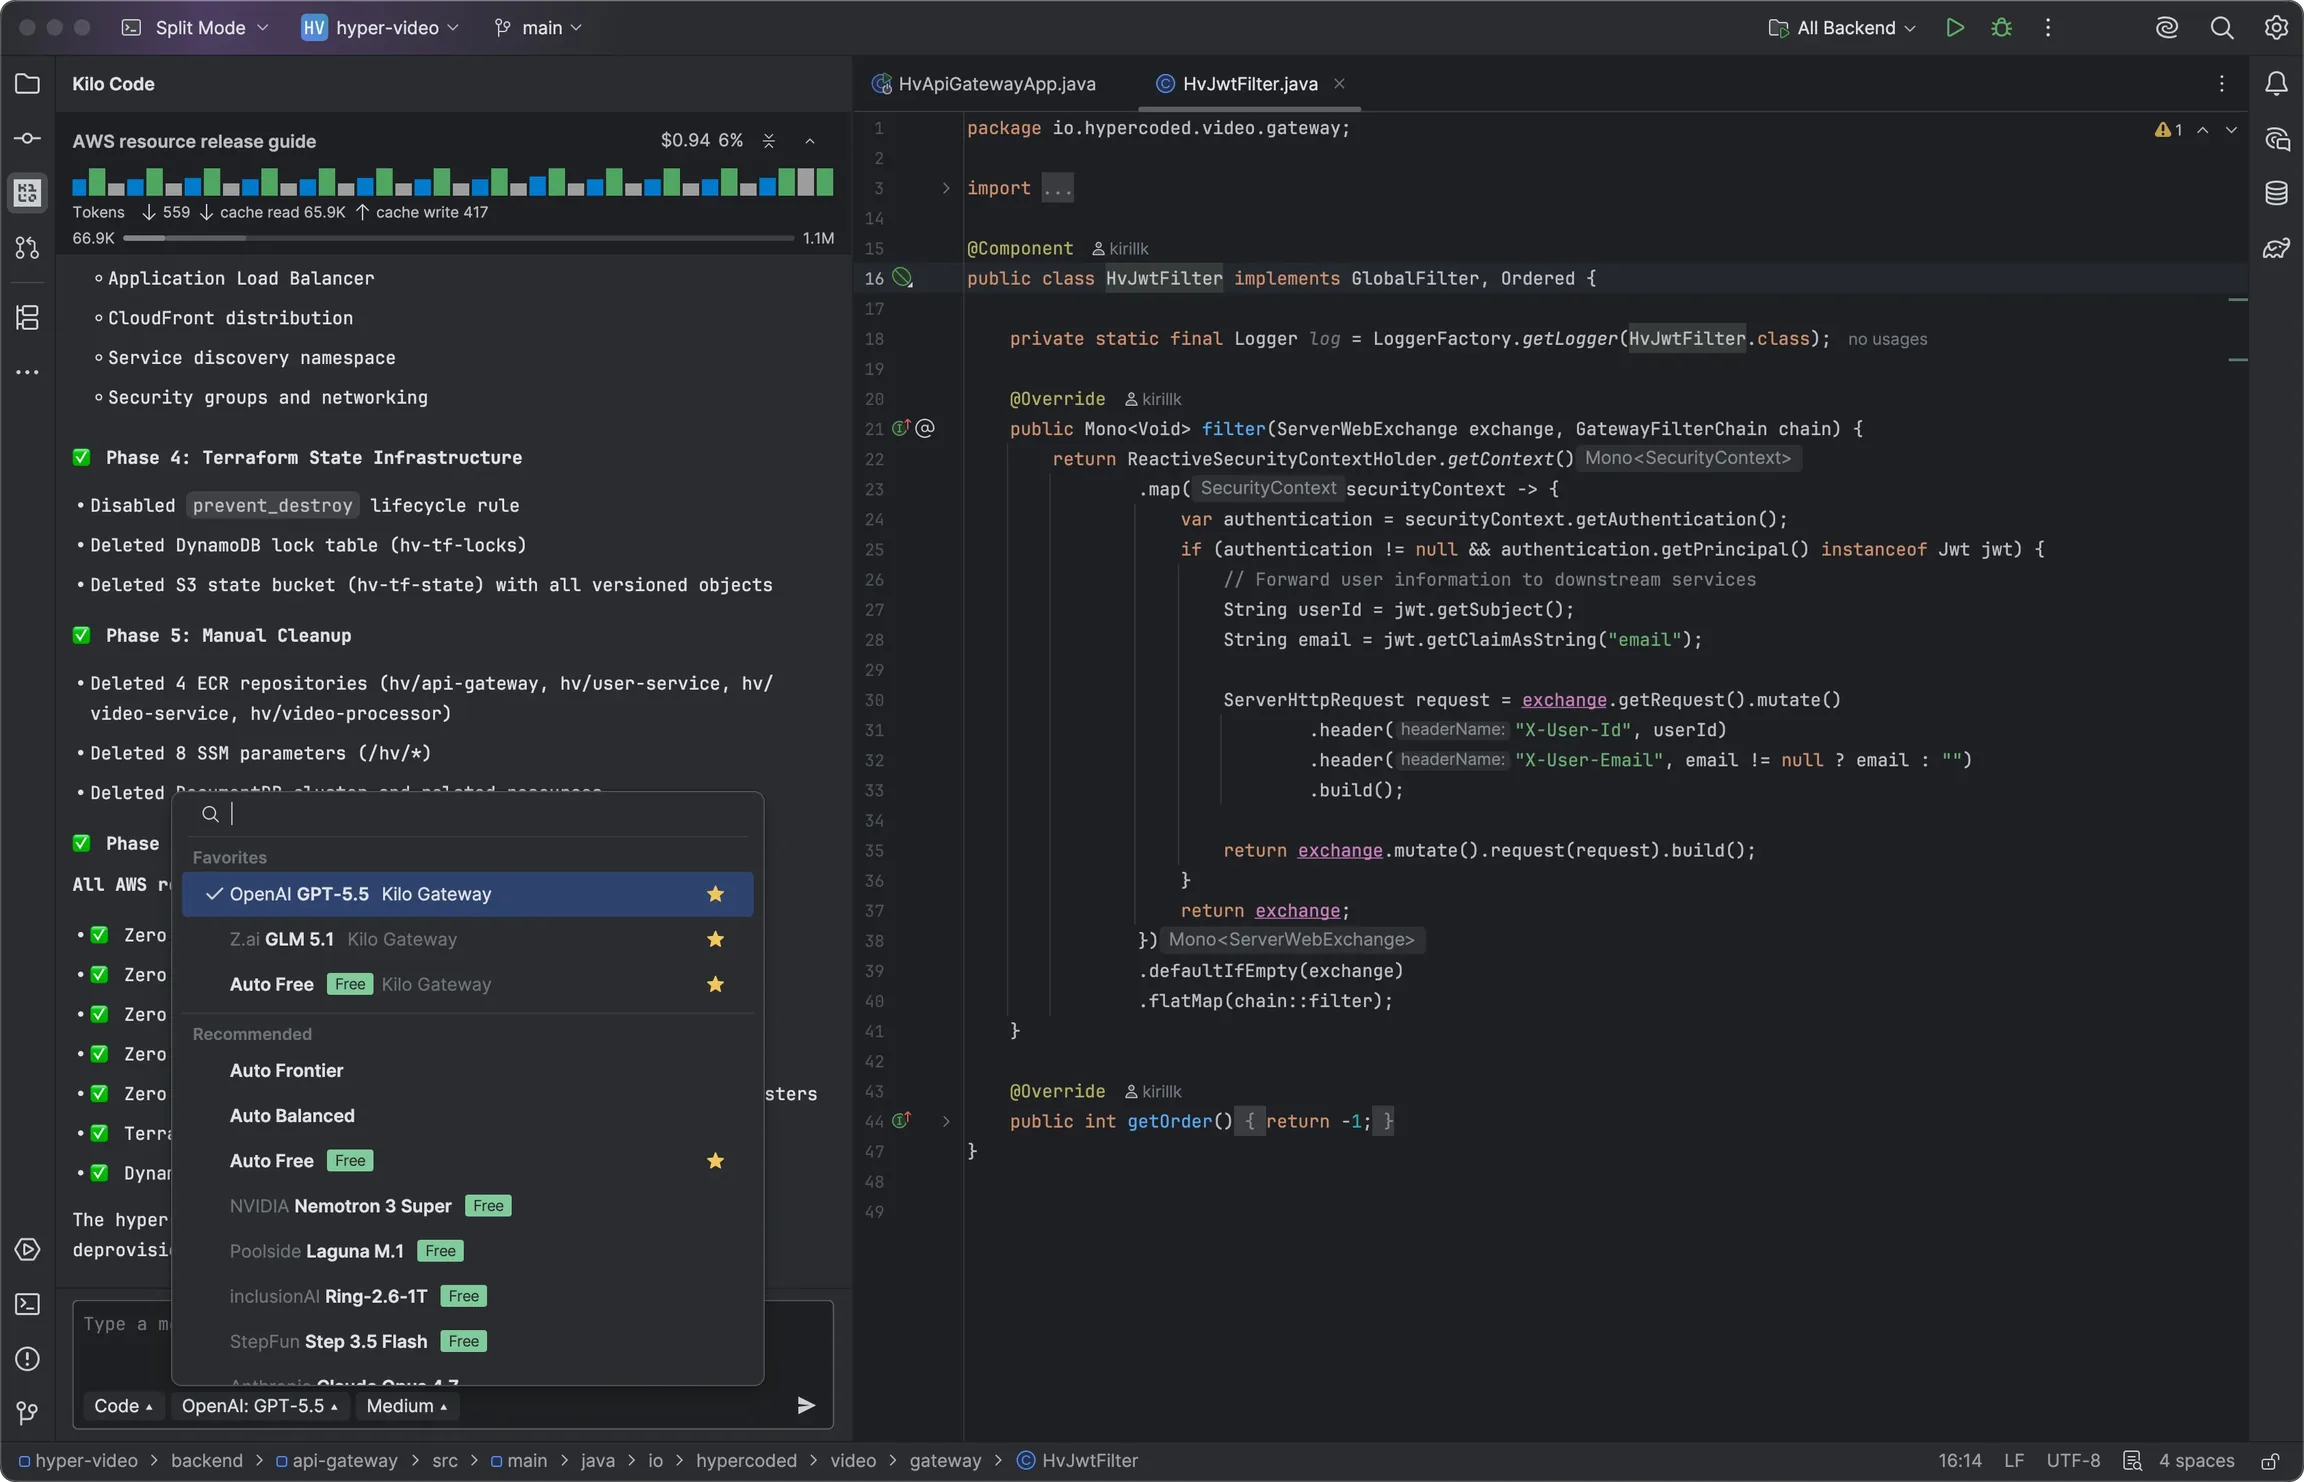Open the Problems tool window icon

point(27,1359)
